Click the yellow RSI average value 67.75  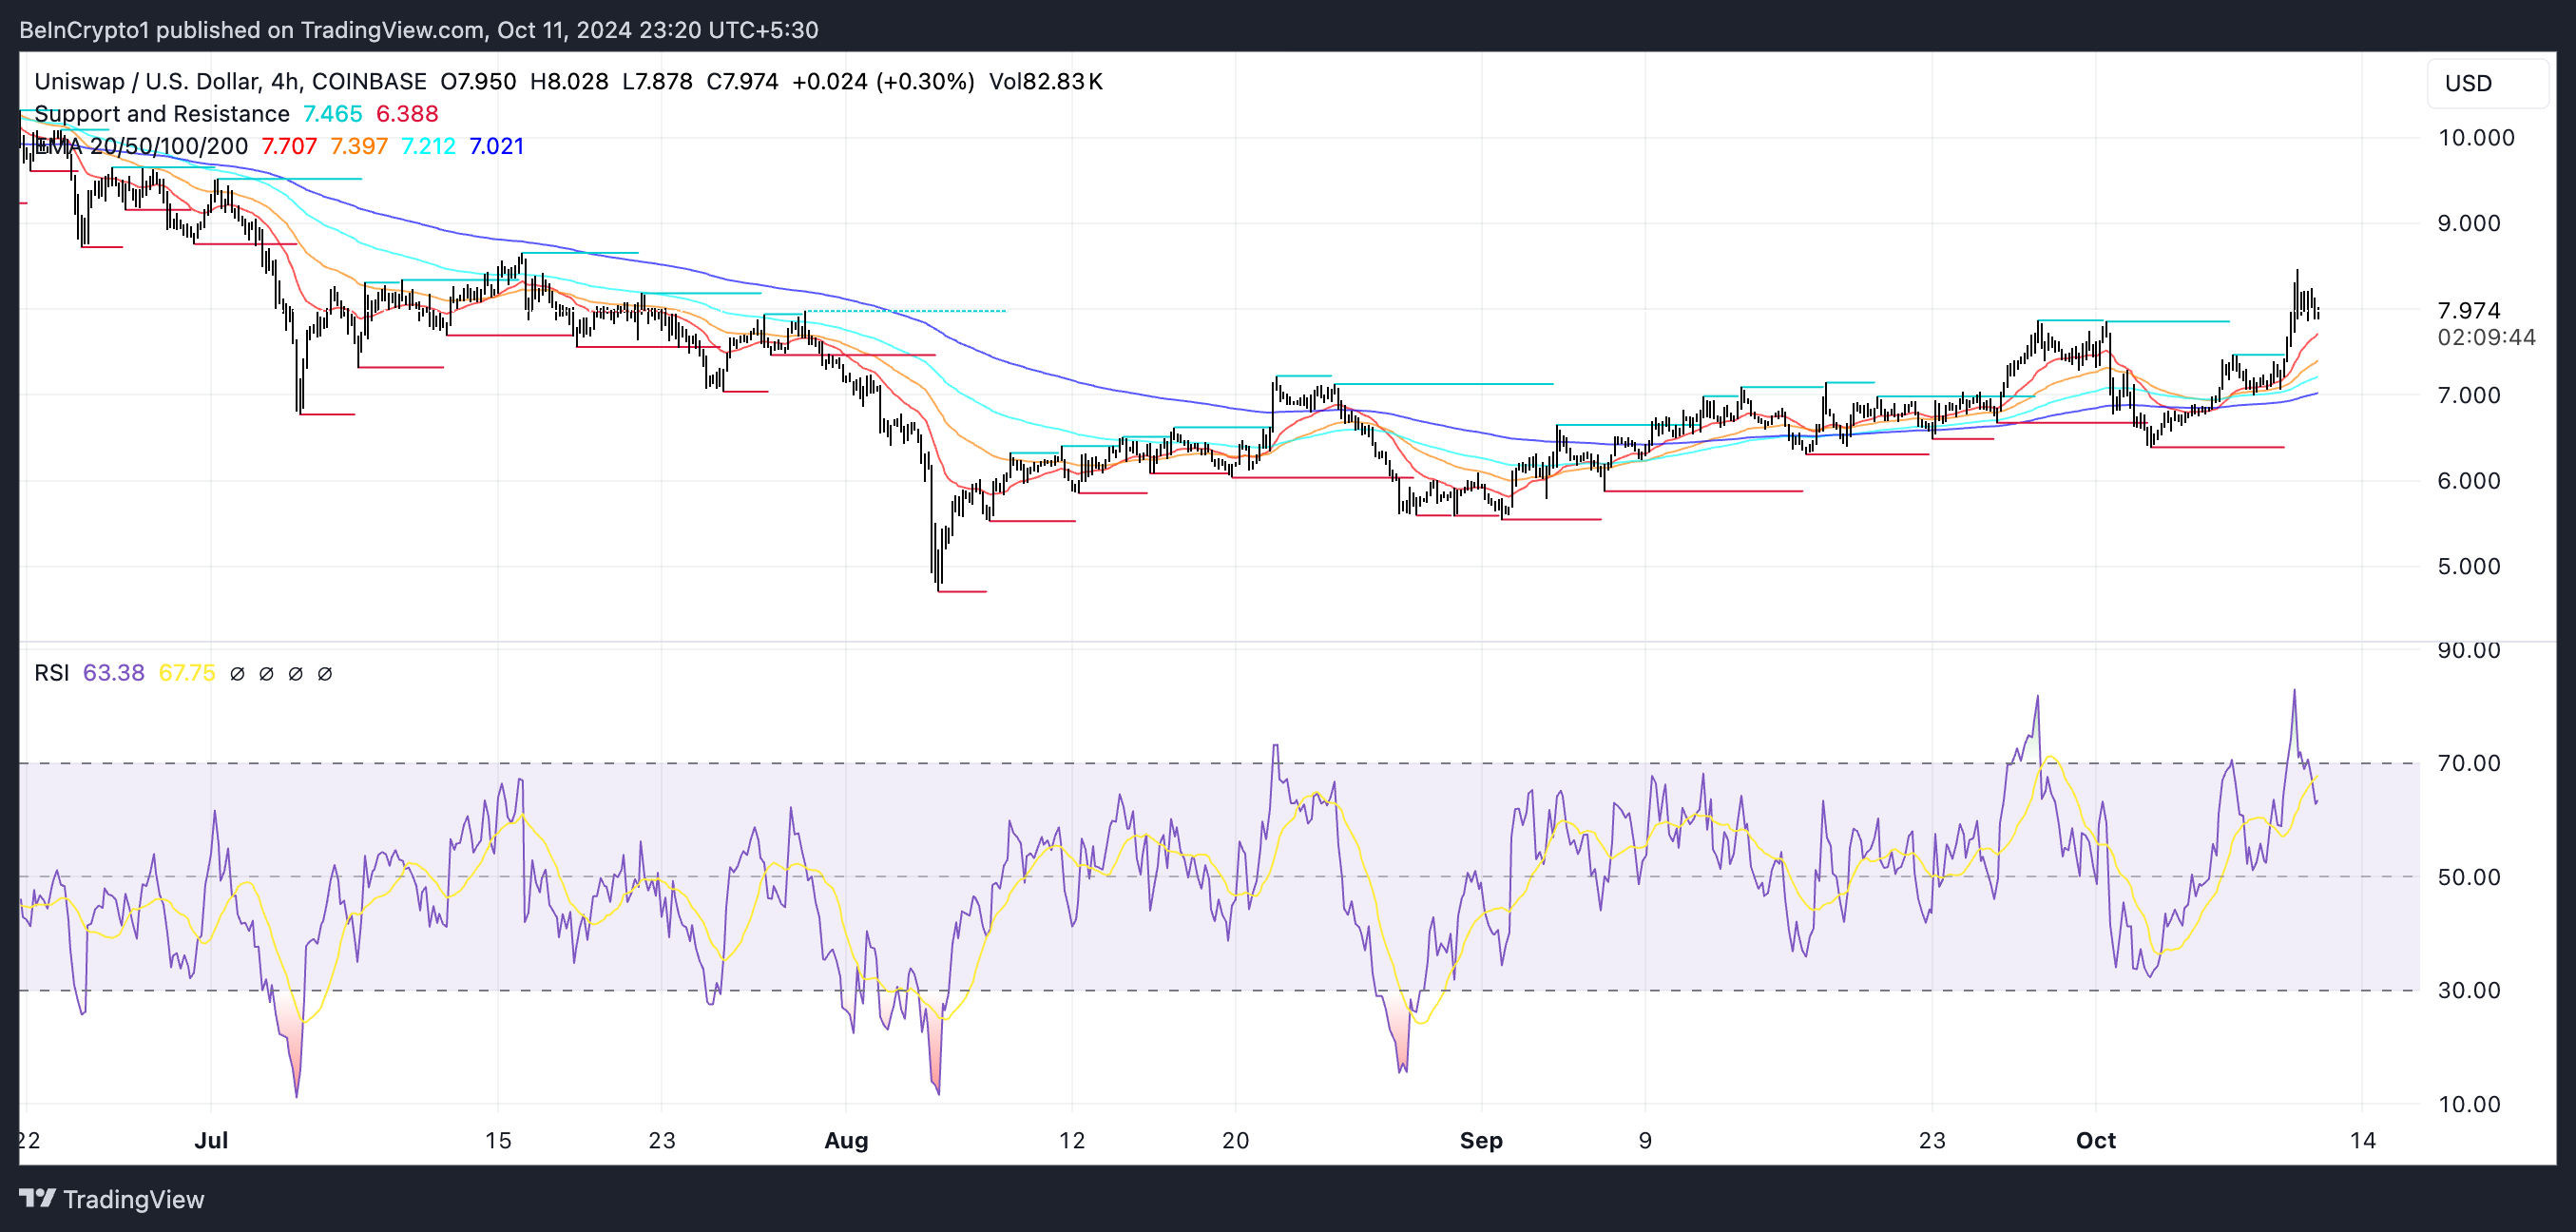coord(187,673)
